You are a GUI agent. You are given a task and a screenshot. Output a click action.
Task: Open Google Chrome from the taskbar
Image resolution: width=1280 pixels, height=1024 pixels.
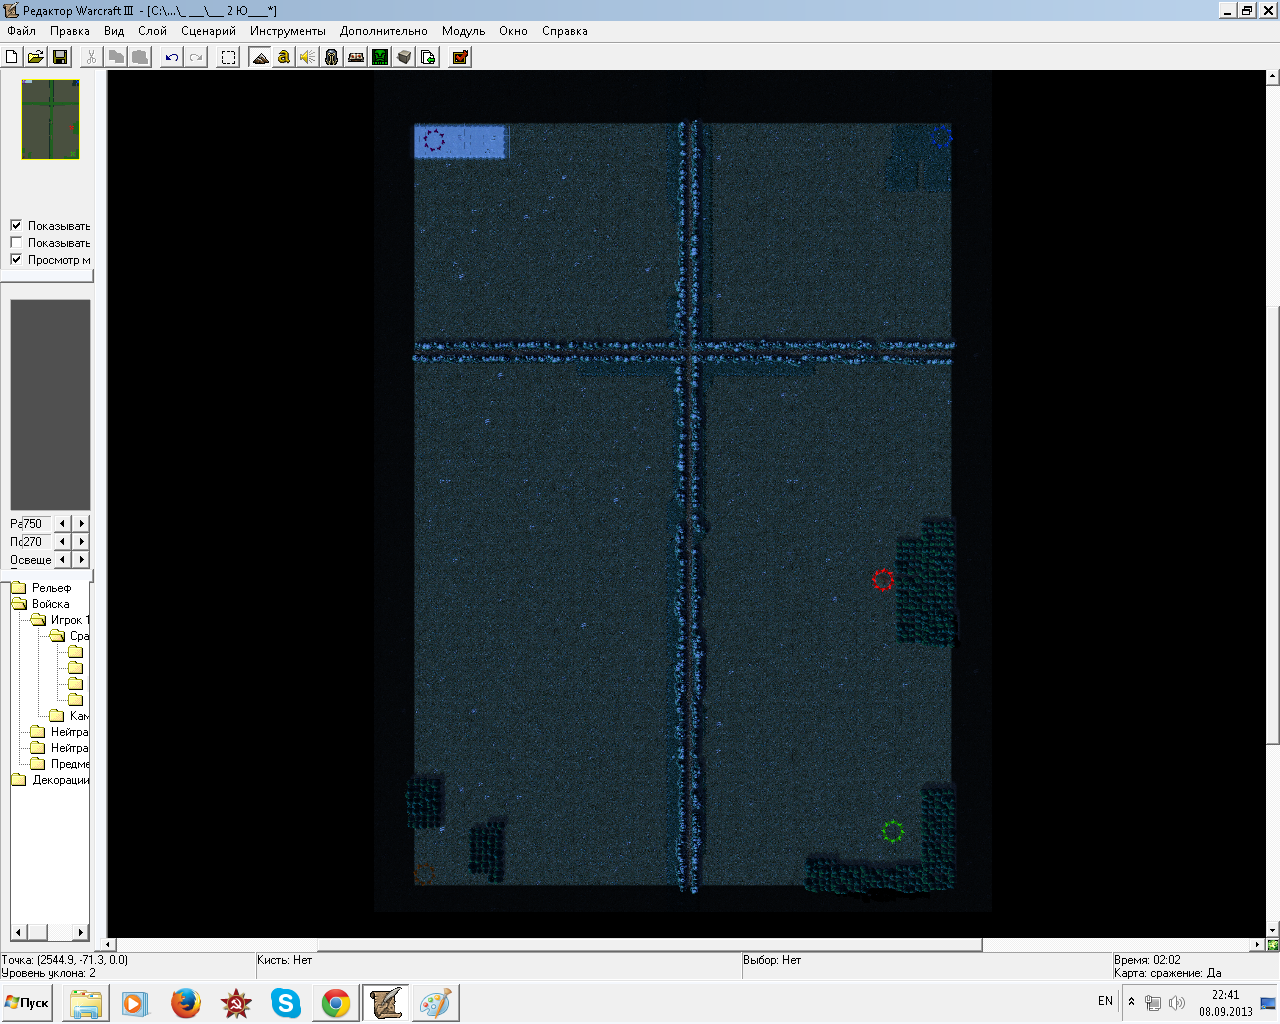tap(336, 1003)
